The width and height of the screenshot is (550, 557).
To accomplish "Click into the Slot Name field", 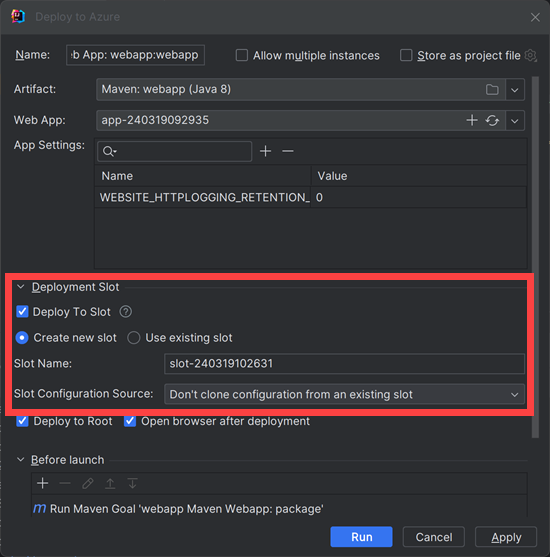I will [344, 364].
